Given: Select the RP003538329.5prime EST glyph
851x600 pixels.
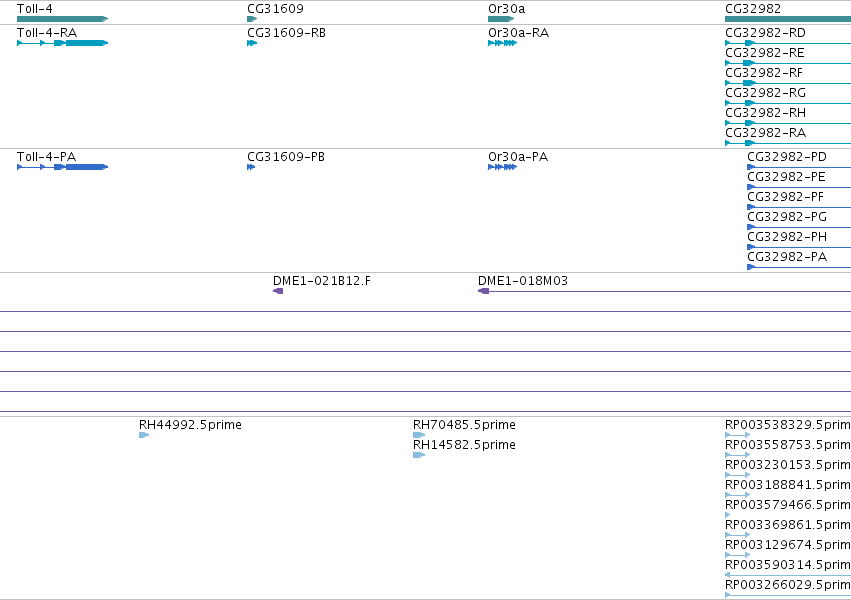Looking at the screenshot, I should coord(738,435).
